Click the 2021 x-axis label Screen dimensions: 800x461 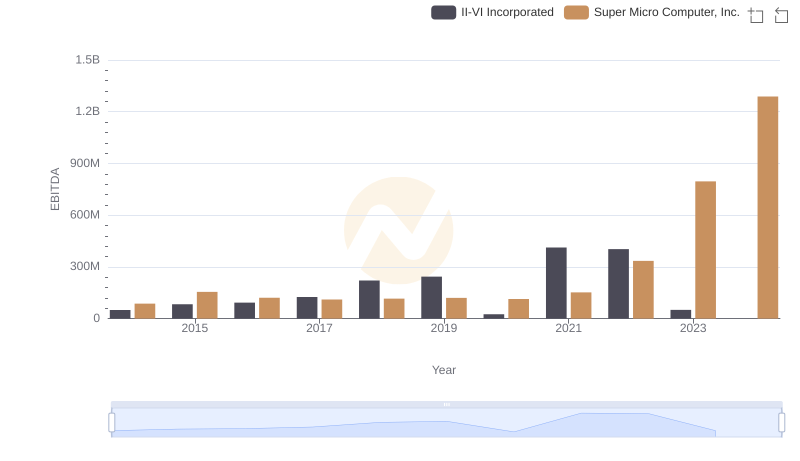[x=568, y=328]
